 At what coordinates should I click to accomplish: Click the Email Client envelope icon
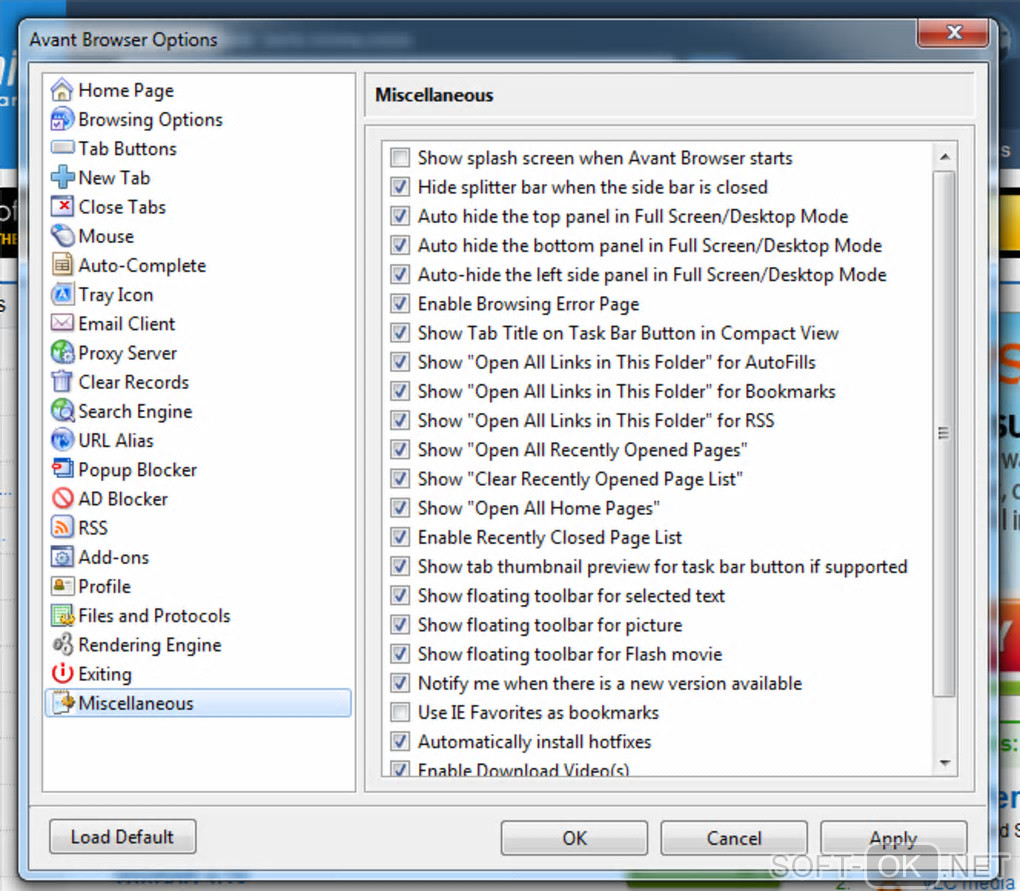[62, 323]
